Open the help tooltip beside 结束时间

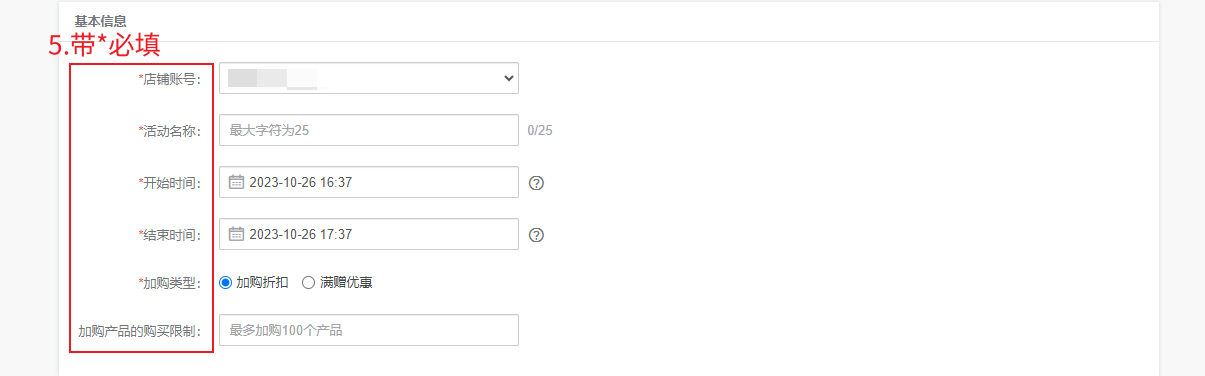pos(536,235)
